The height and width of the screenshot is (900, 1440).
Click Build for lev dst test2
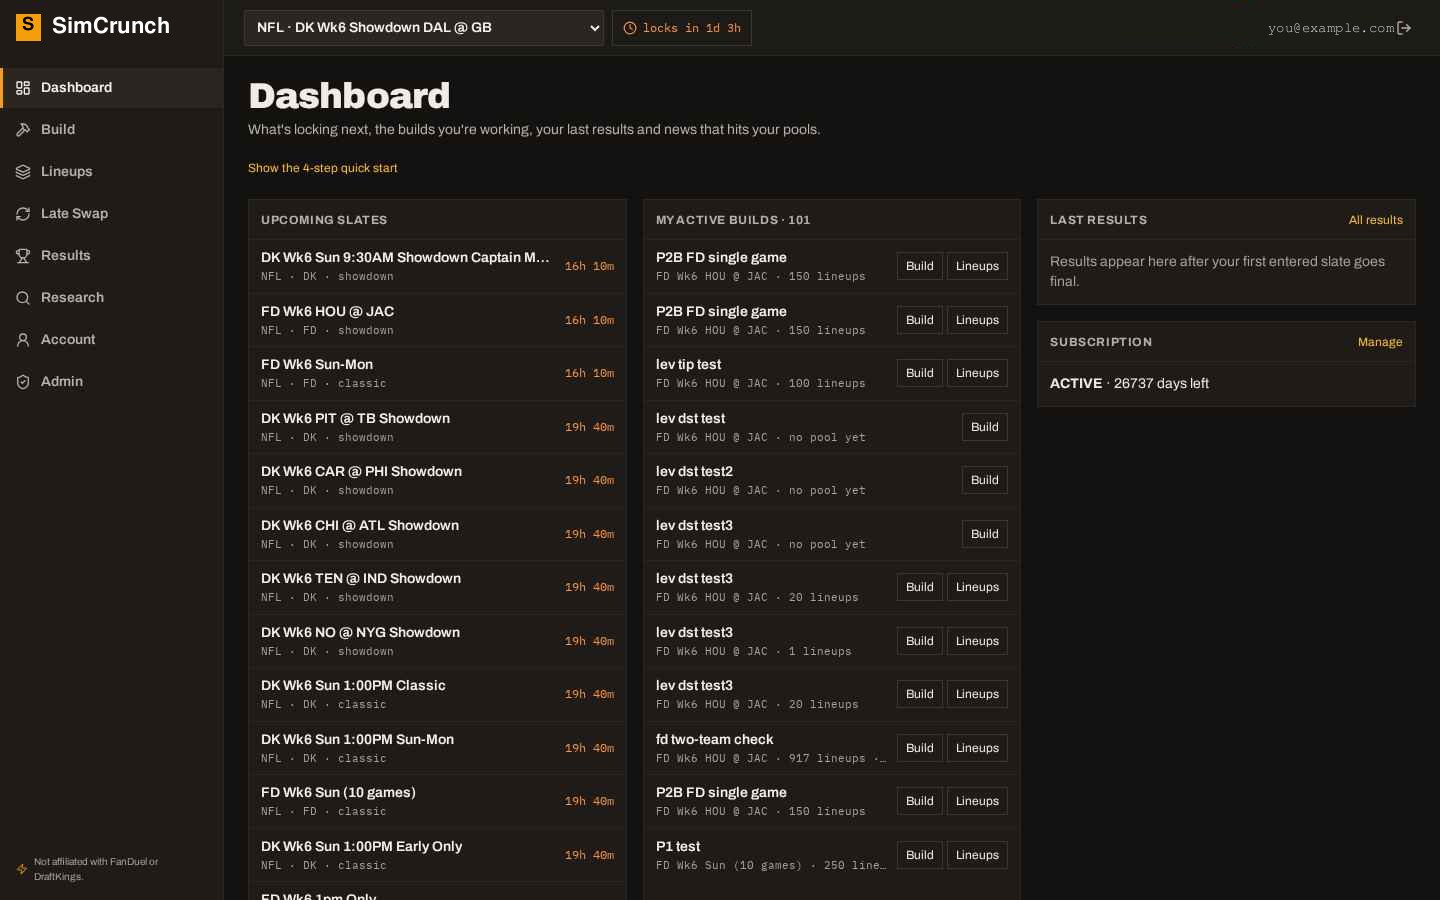(985, 480)
